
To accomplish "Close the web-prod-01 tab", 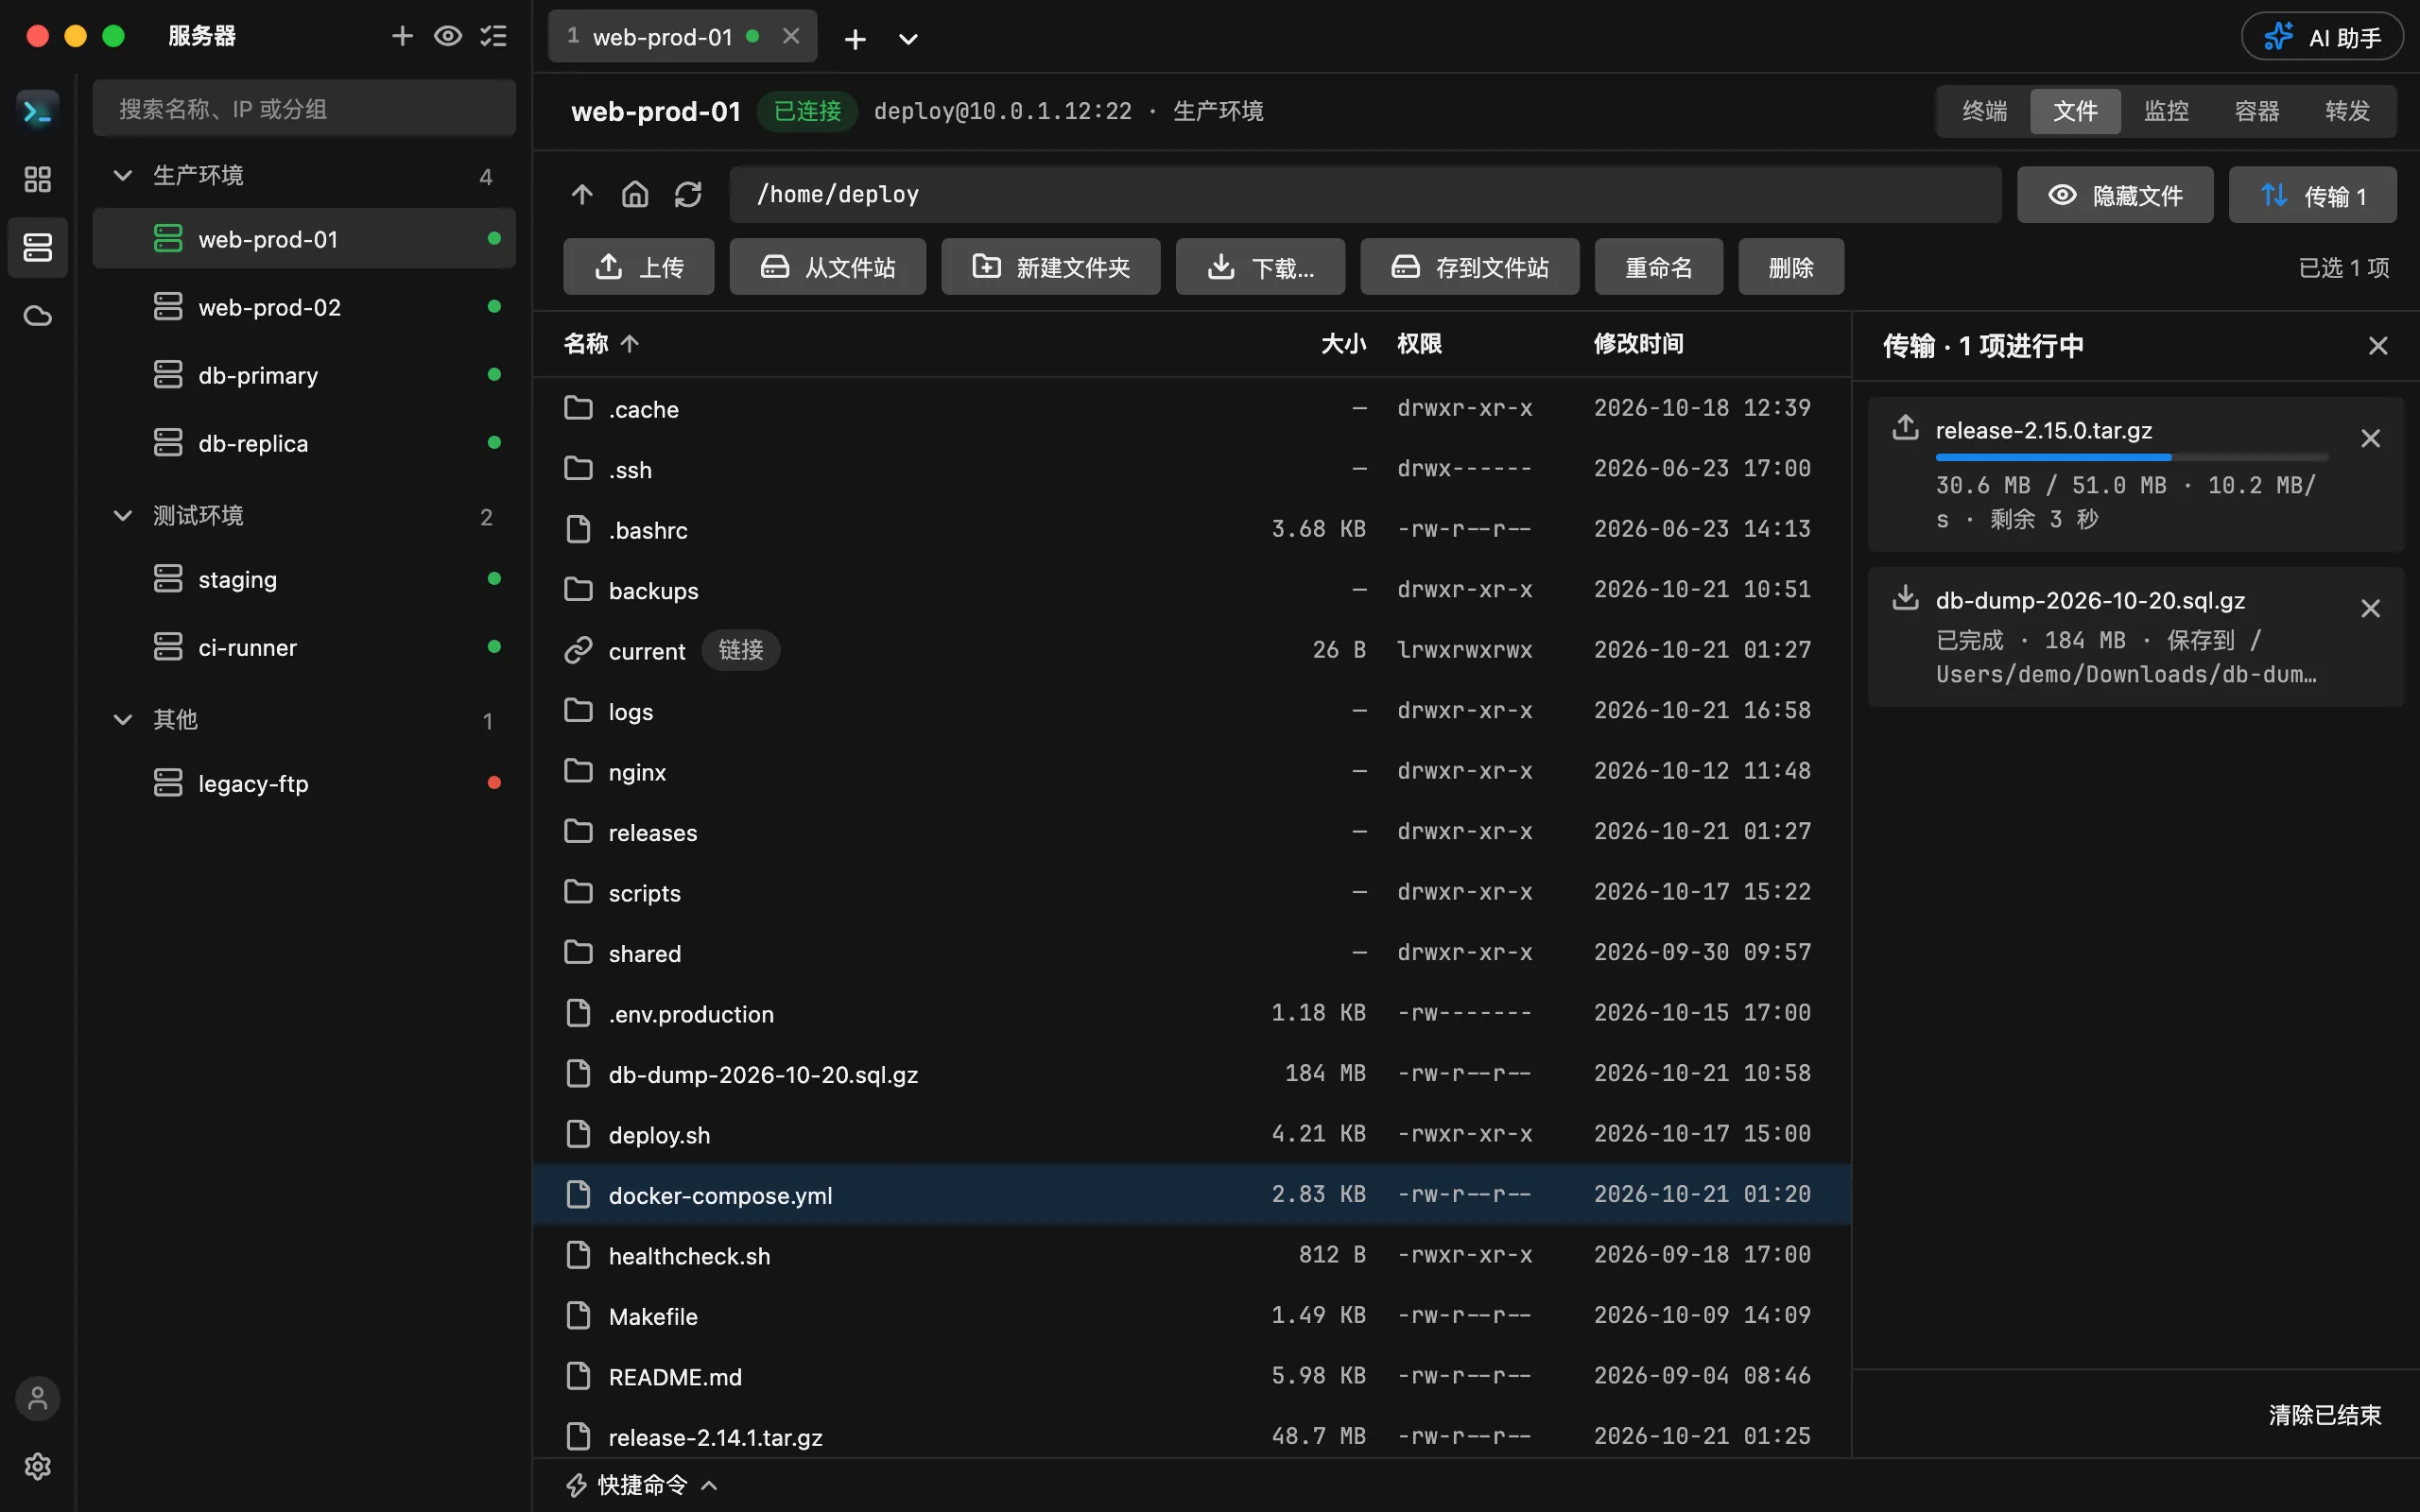I will [791, 36].
